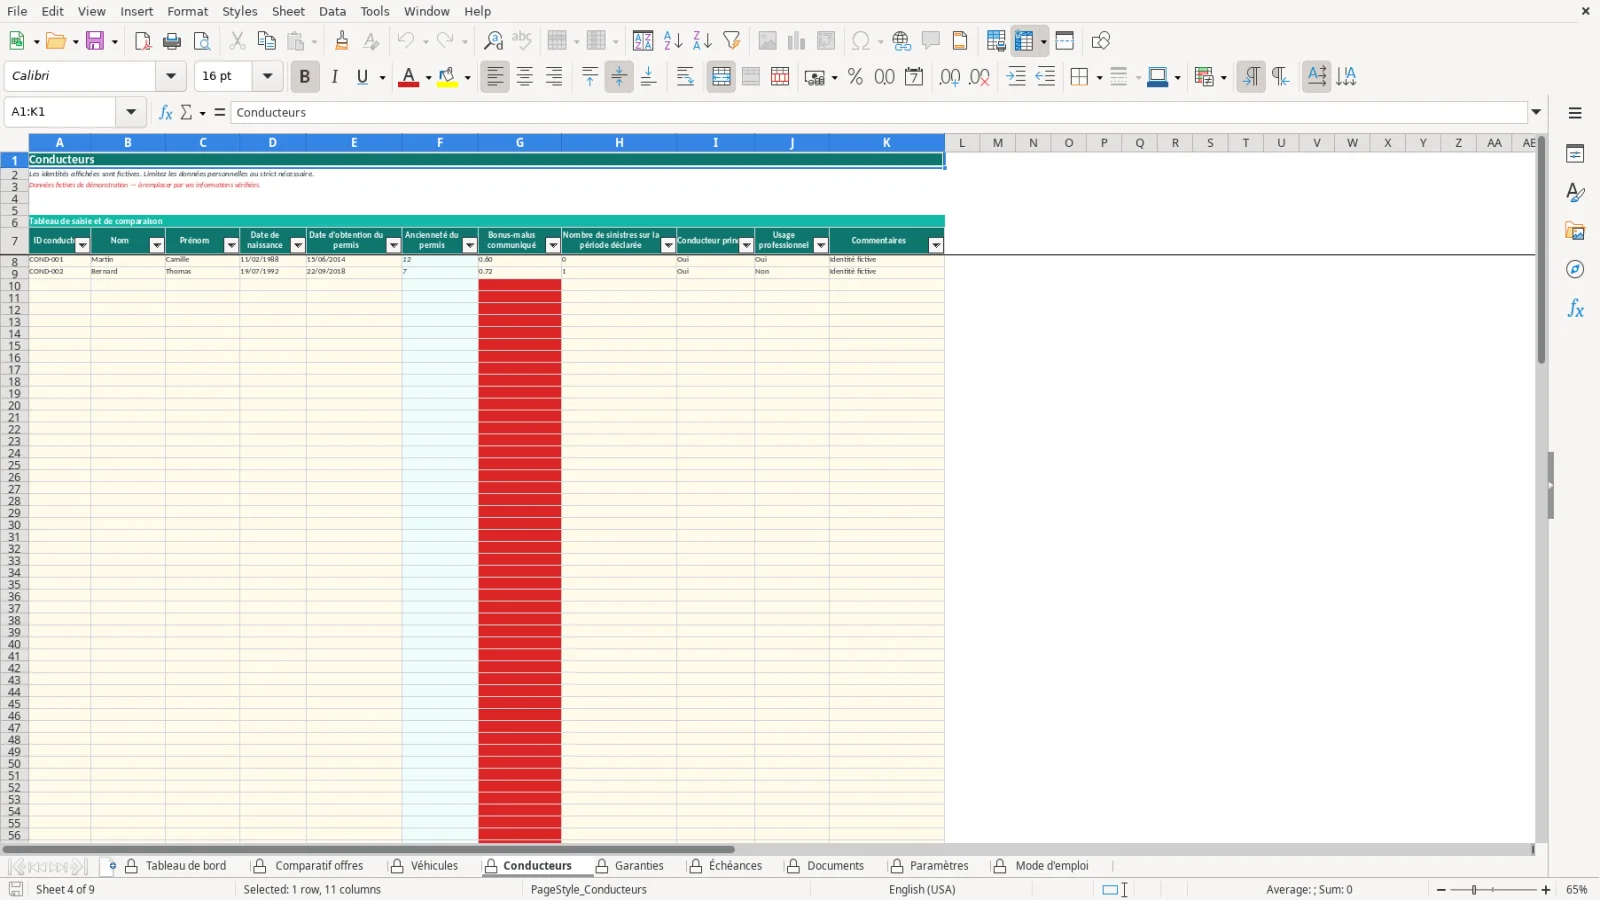
Task: Click zoom out minus button
Action: (x=1441, y=890)
